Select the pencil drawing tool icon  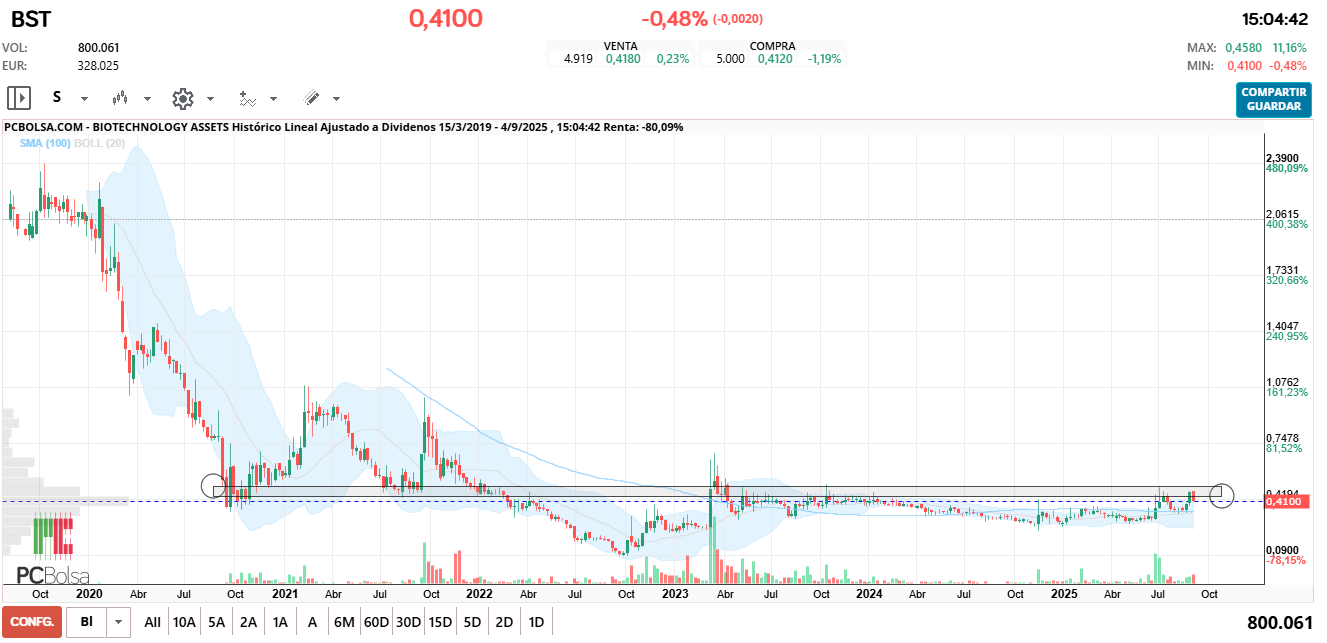click(311, 98)
